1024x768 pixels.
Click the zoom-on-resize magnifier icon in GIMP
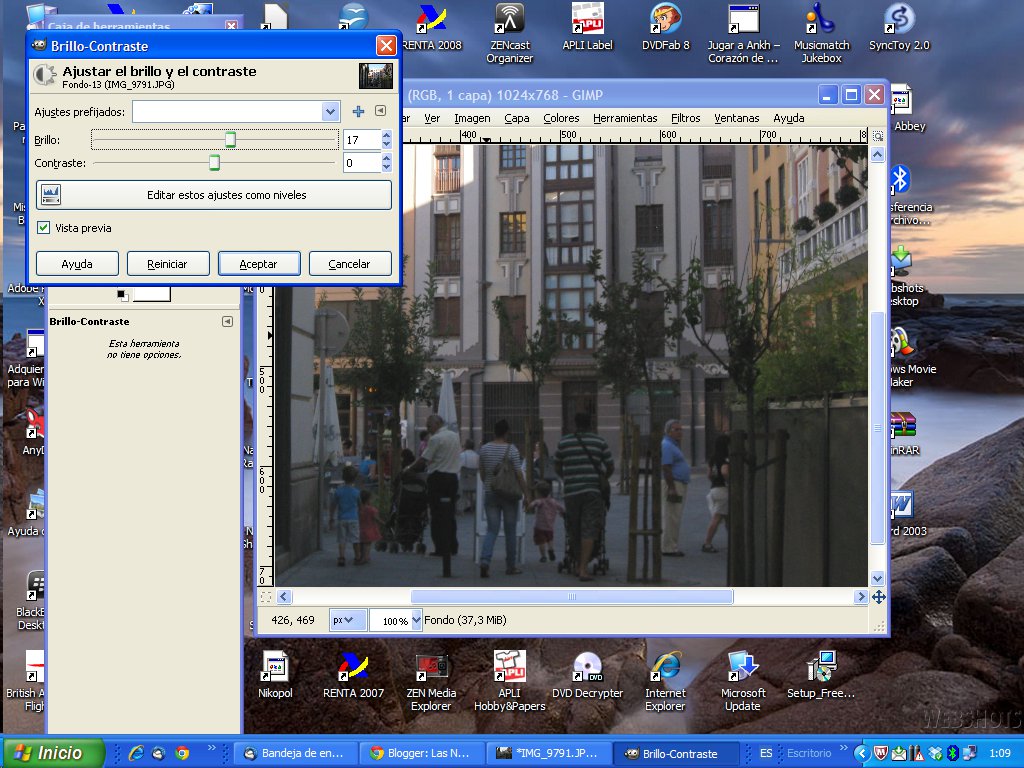tap(878, 136)
